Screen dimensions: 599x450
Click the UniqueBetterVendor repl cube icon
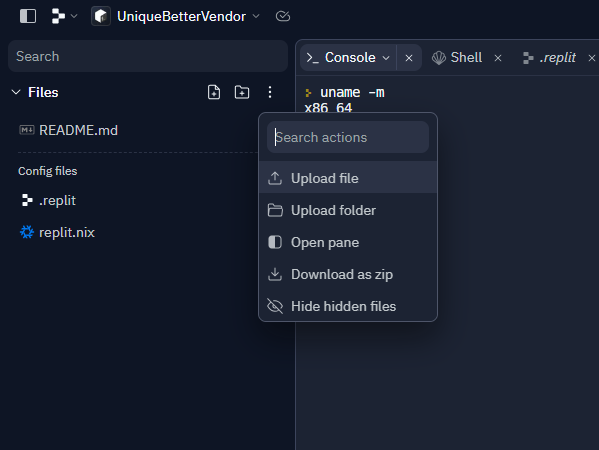point(101,16)
